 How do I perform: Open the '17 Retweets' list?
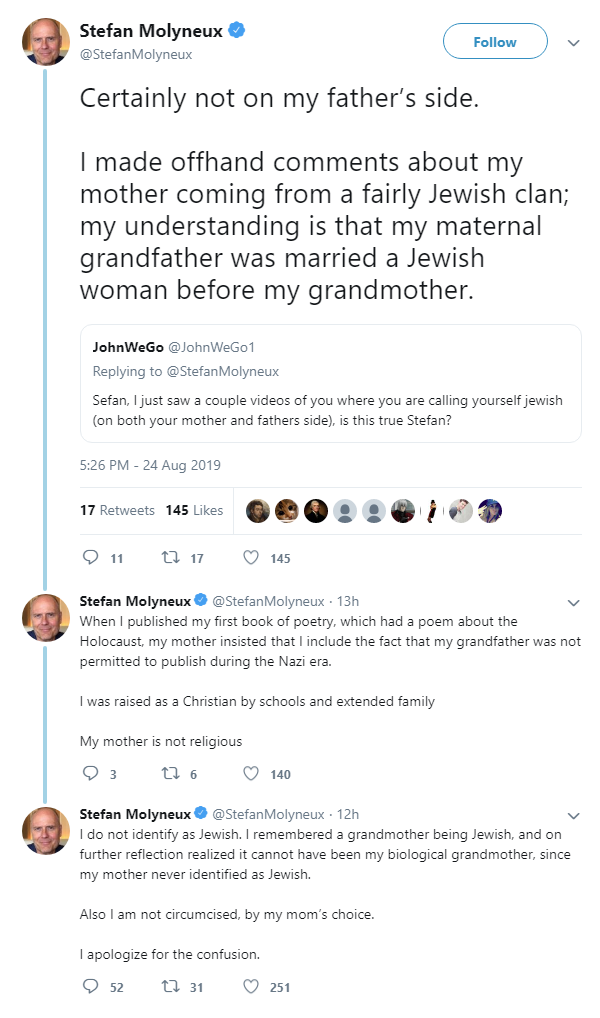point(117,510)
